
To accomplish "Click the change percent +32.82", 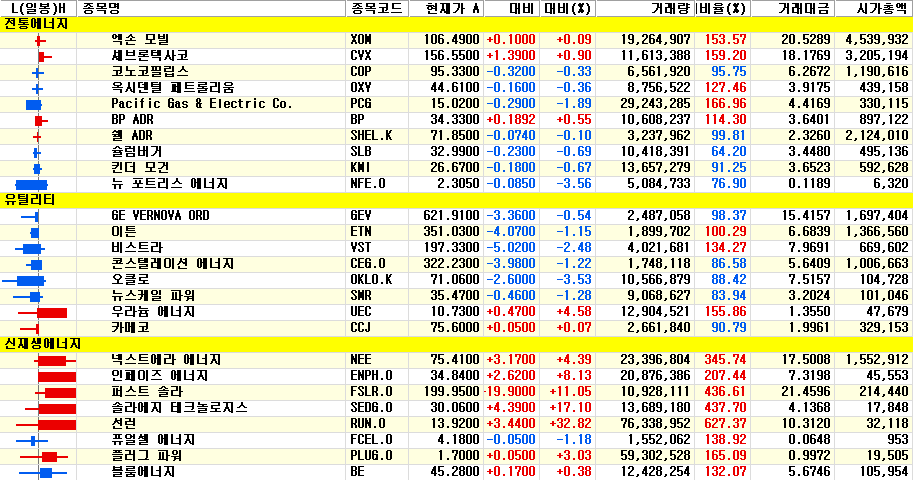I will pos(570,423).
